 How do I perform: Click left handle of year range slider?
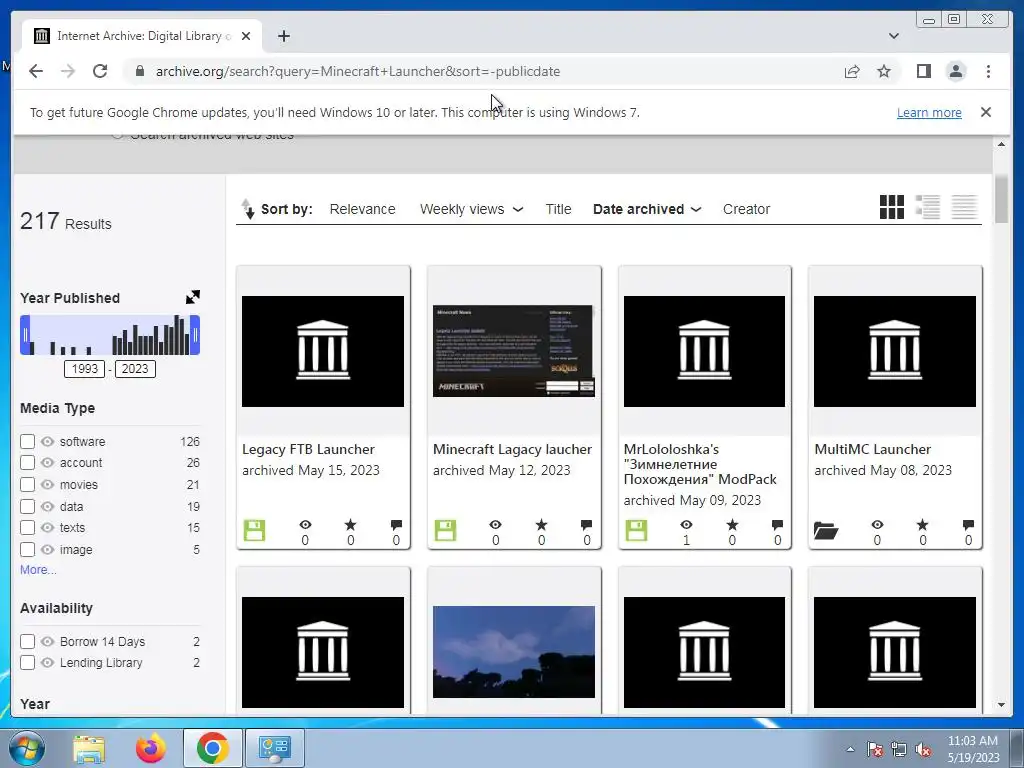pyautogui.click(x=25, y=335)
